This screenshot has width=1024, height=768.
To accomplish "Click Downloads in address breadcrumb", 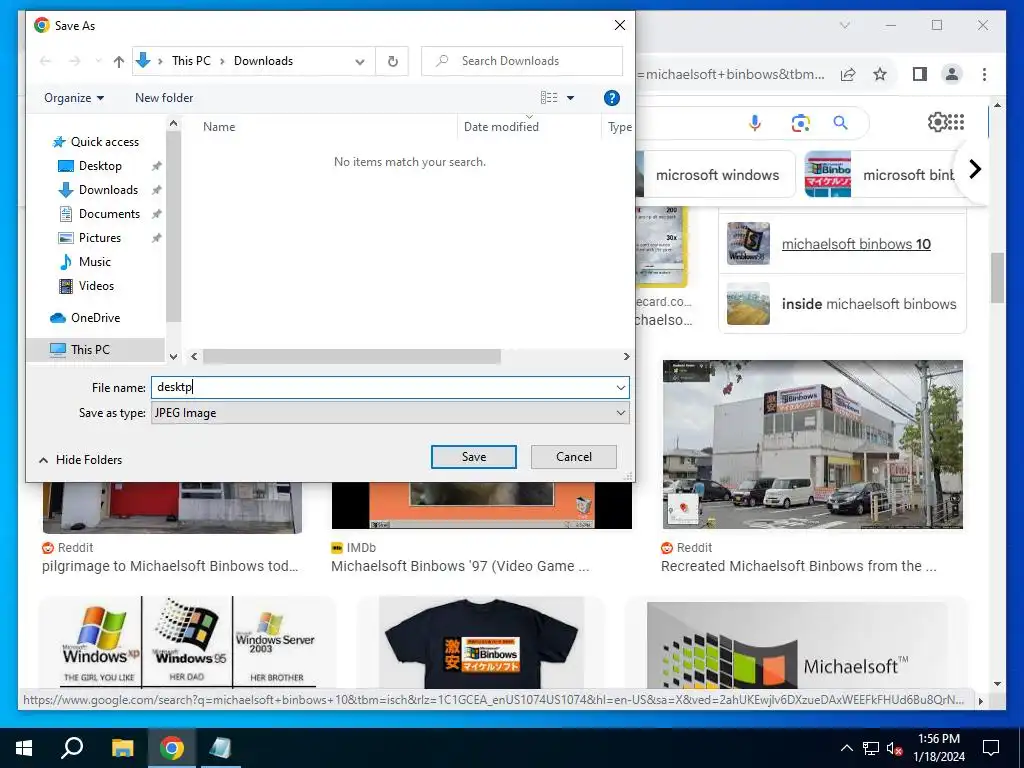I will tap(263, 61).
